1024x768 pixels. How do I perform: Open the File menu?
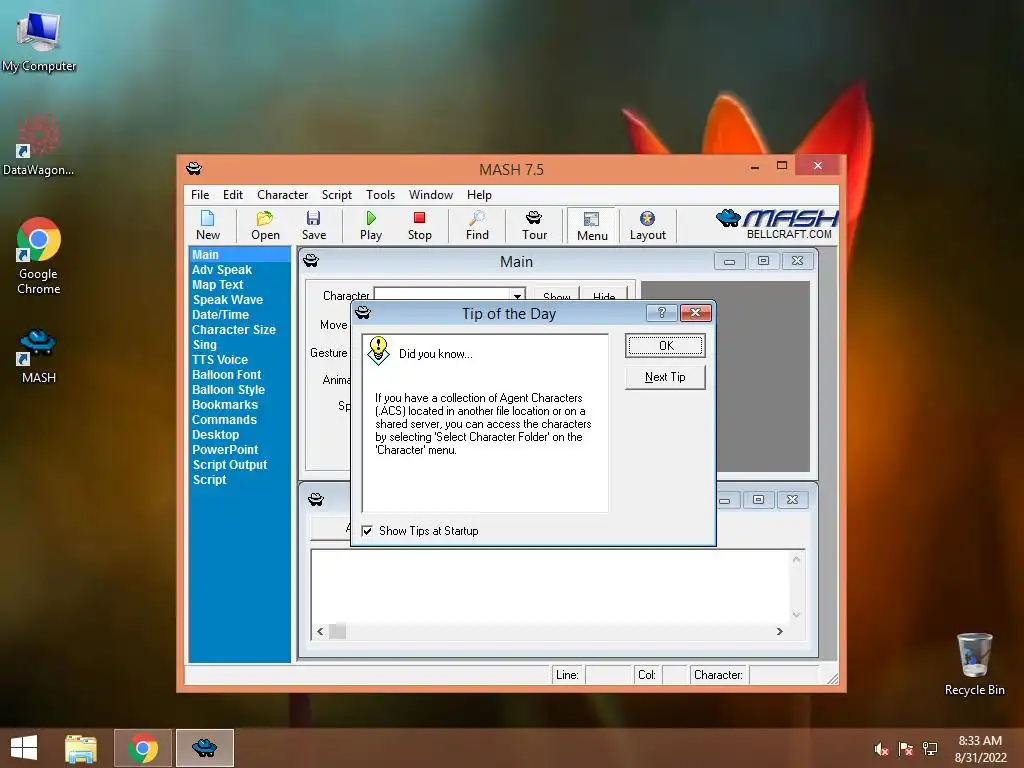coord(200,195)
